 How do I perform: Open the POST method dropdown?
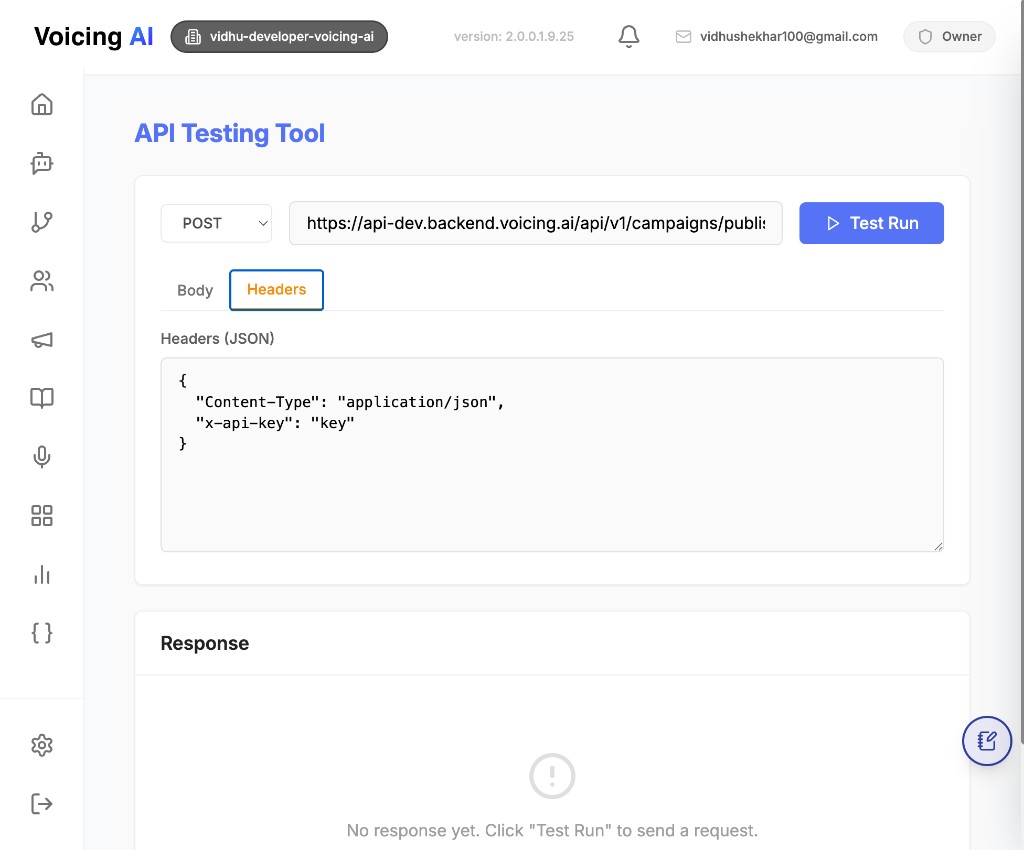(216, 223)
